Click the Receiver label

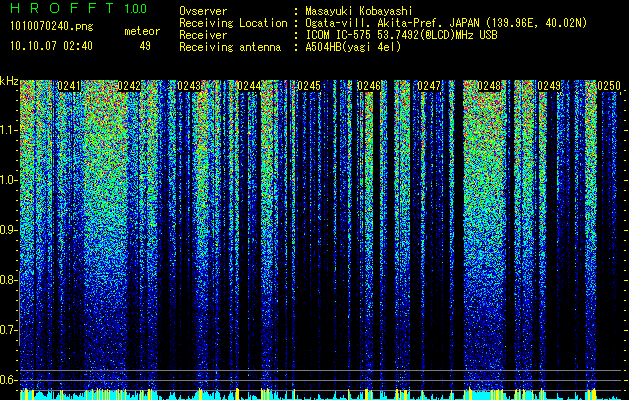coord(203,35)
